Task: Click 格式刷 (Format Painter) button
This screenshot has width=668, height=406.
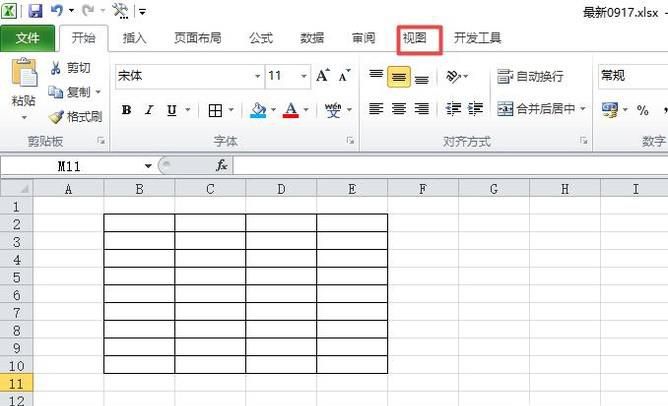Action: (76, 116)
